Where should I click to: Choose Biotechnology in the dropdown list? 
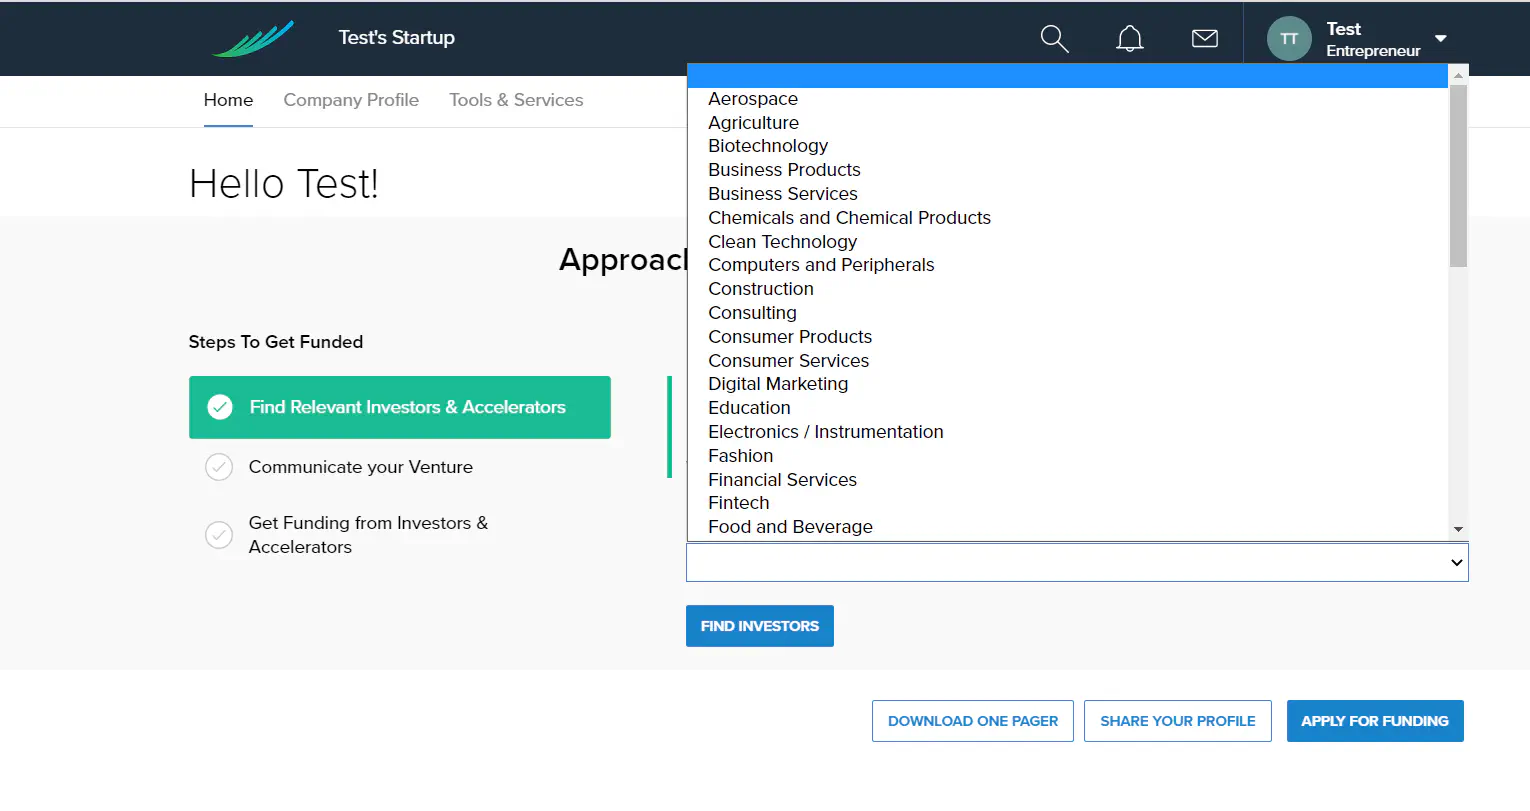click(768, 146)
